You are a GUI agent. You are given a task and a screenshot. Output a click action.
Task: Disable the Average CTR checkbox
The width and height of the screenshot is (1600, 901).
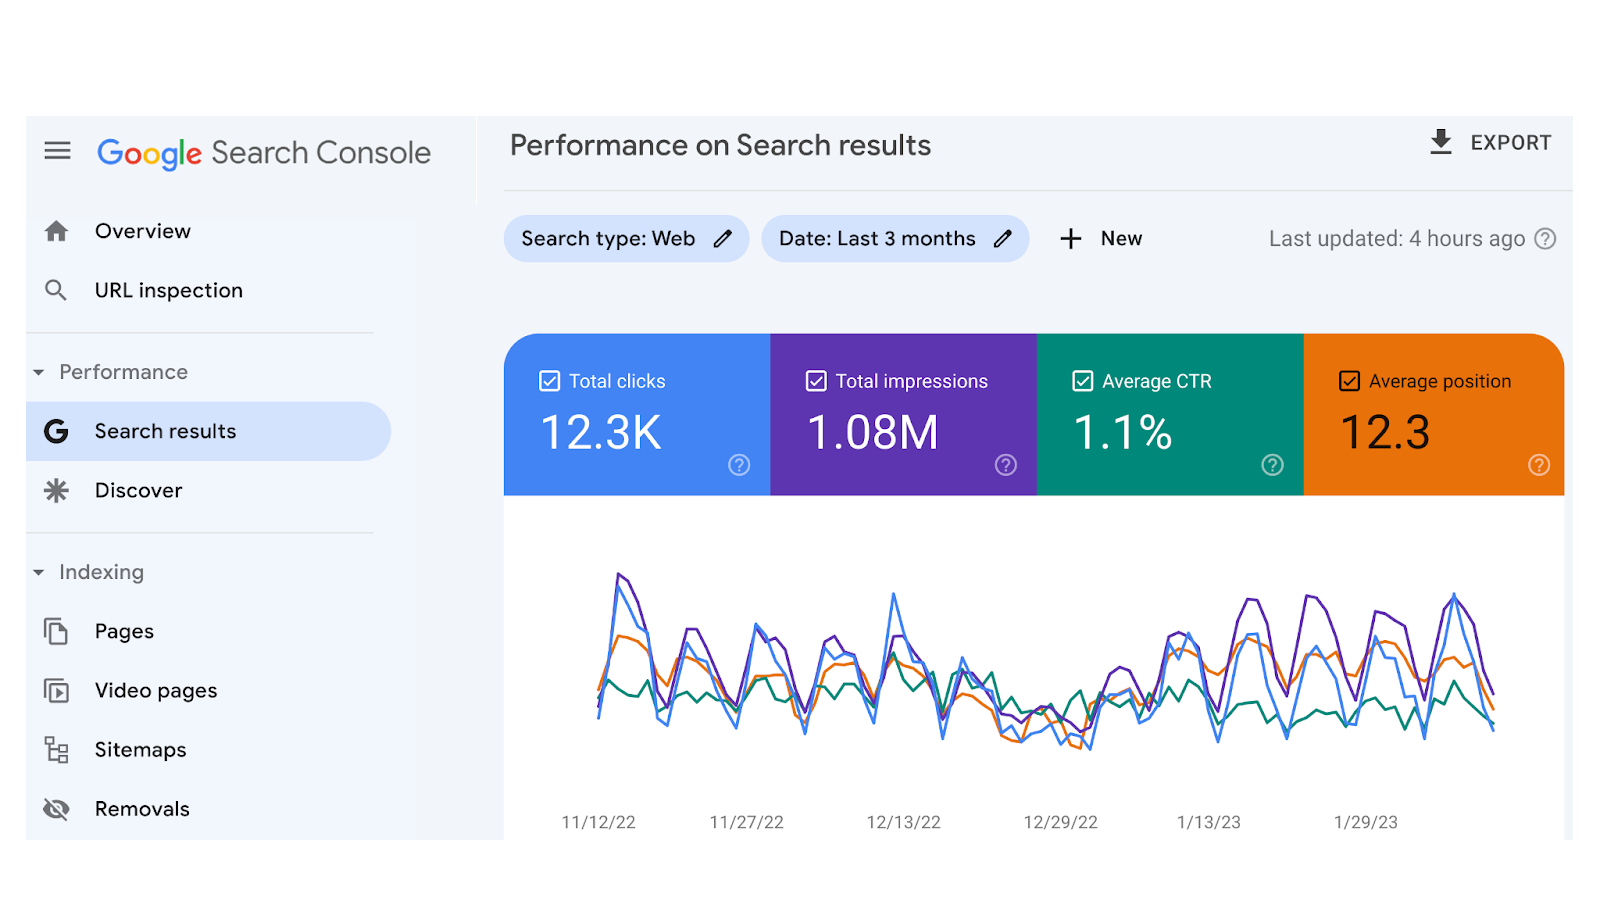[x=1082, y=381]
